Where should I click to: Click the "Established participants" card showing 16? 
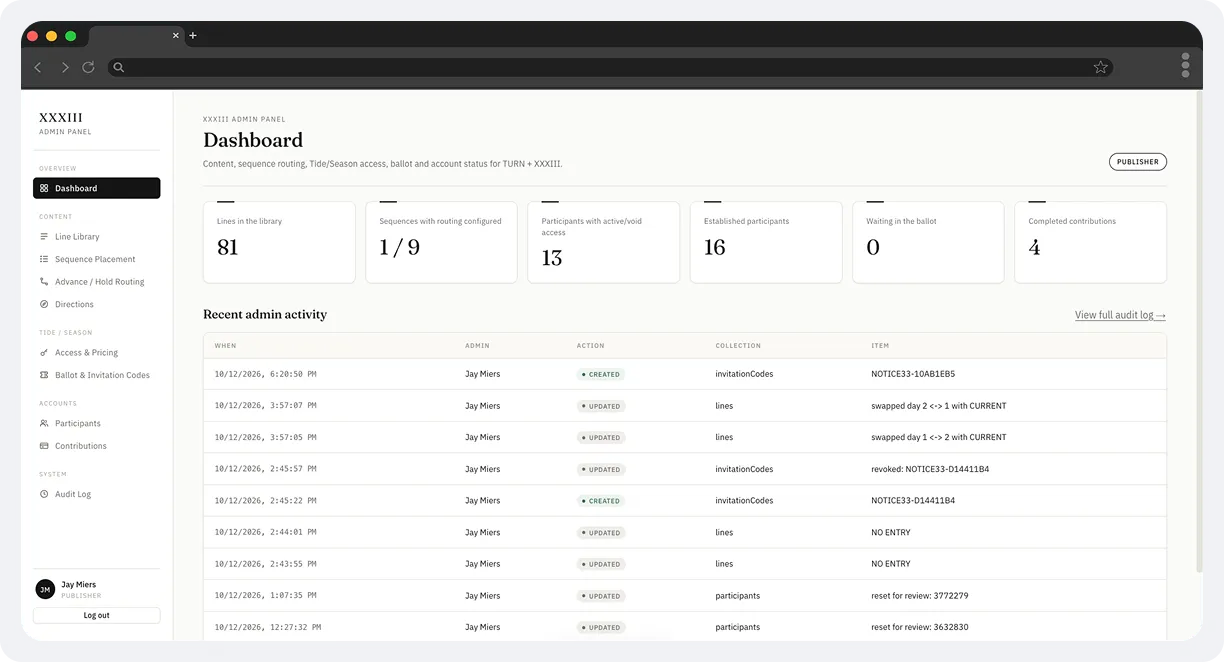tap(766, 242)
